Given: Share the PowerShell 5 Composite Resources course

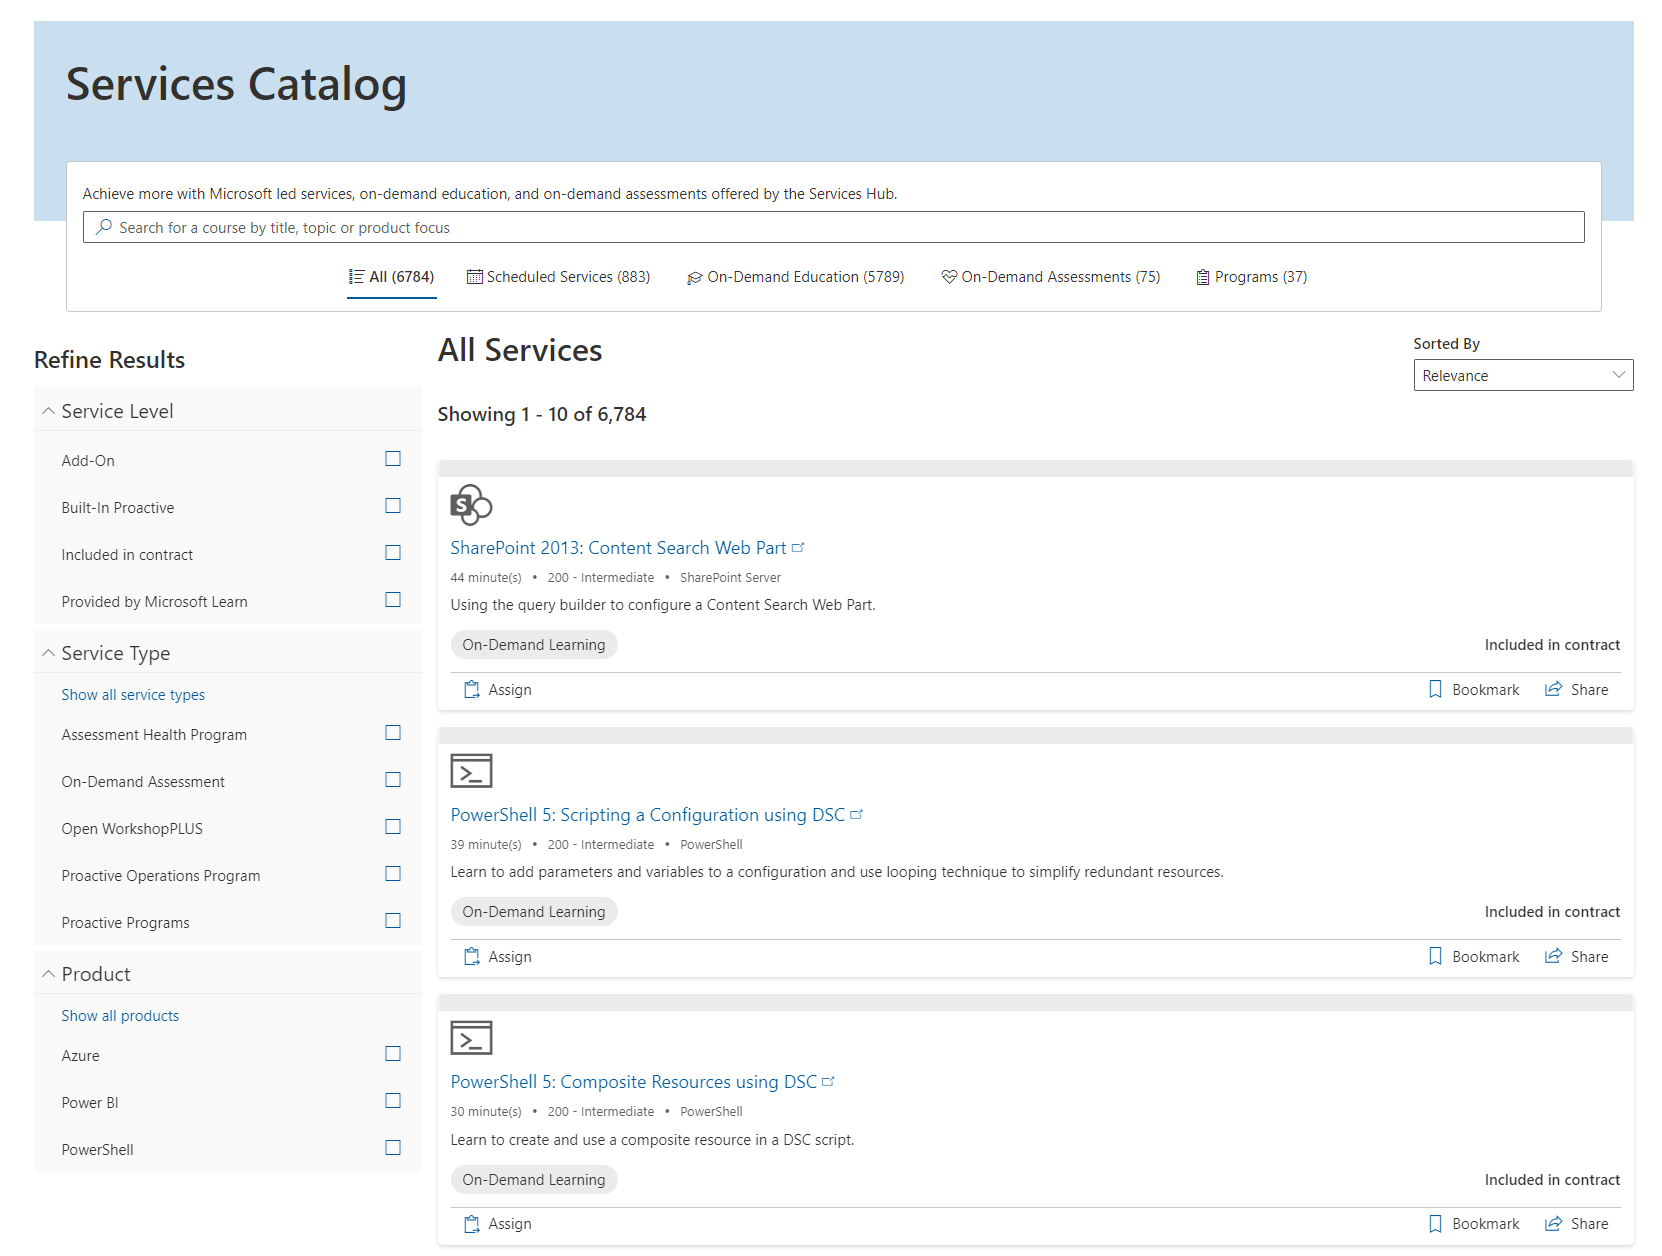Looking at the screenshot, I should coord(1577,1224).
